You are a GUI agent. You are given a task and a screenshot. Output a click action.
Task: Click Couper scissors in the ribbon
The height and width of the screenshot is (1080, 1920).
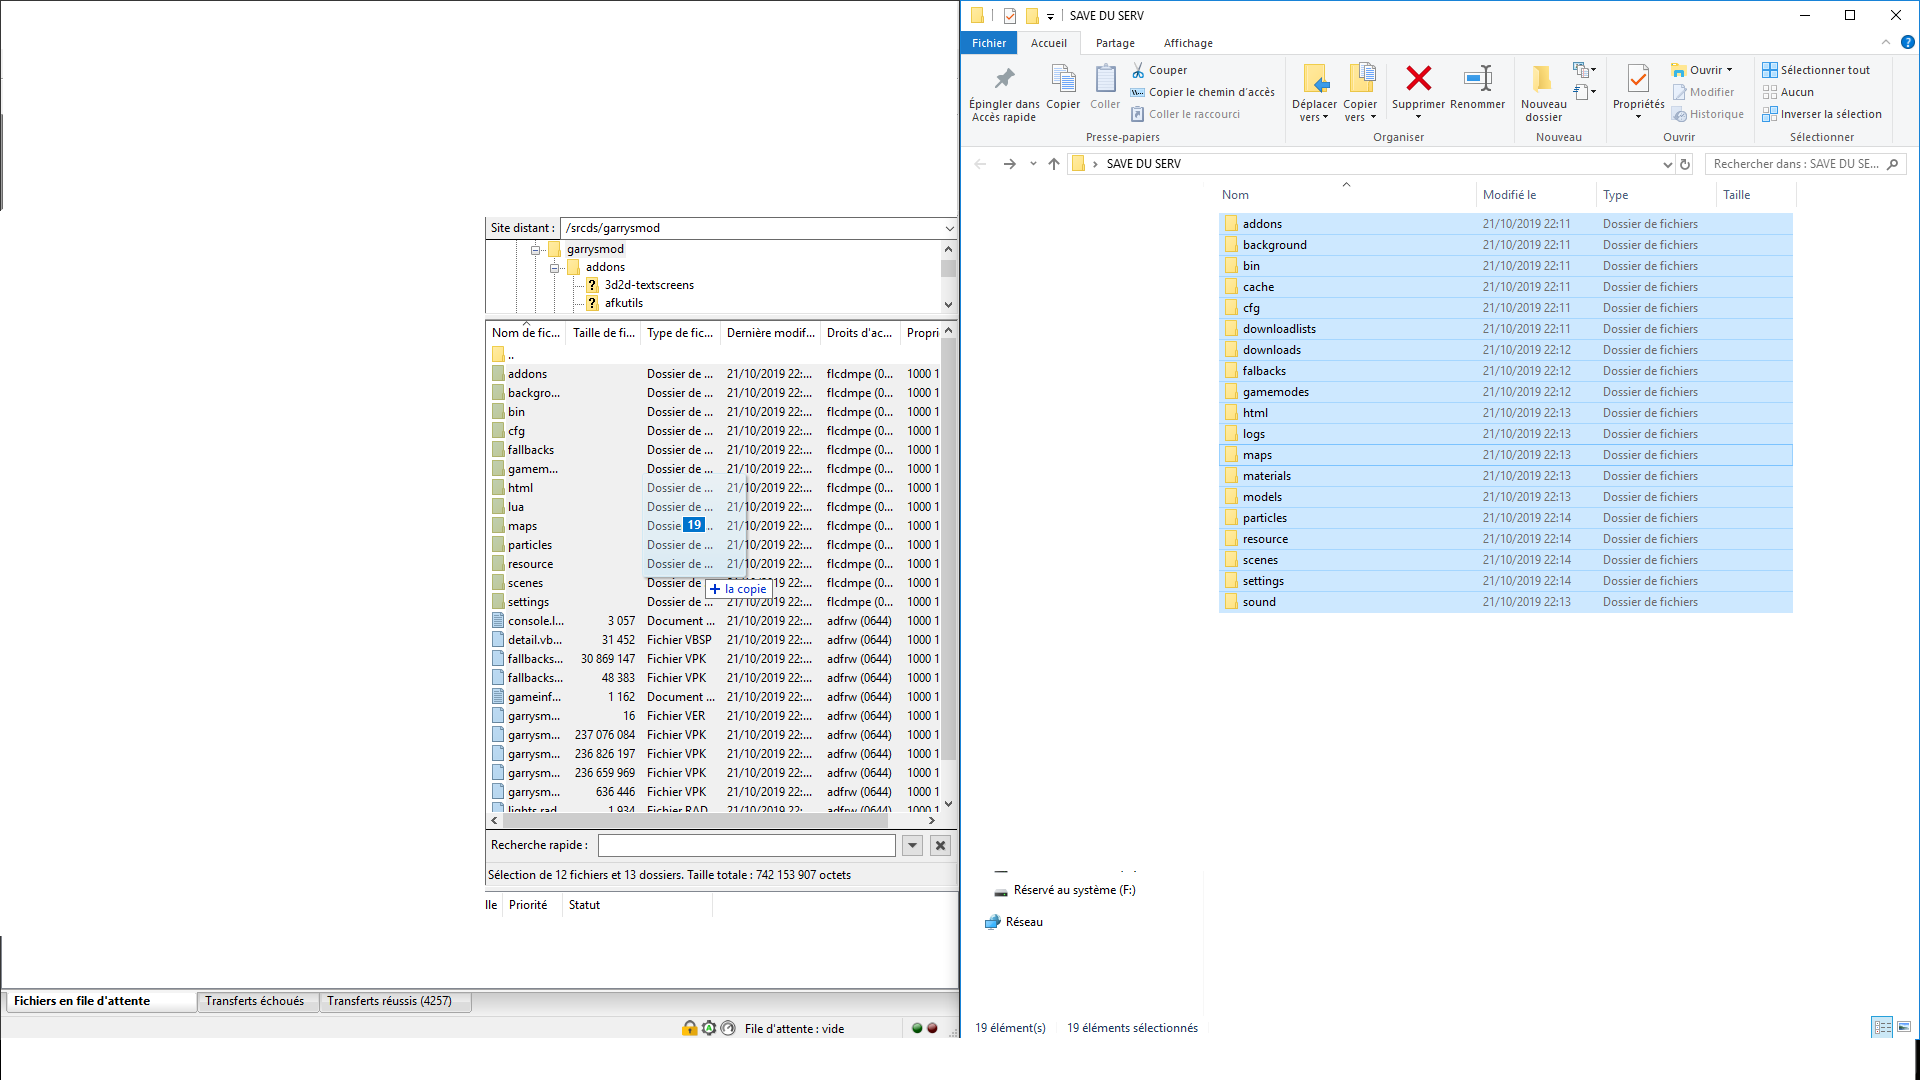pos(1160,70)
